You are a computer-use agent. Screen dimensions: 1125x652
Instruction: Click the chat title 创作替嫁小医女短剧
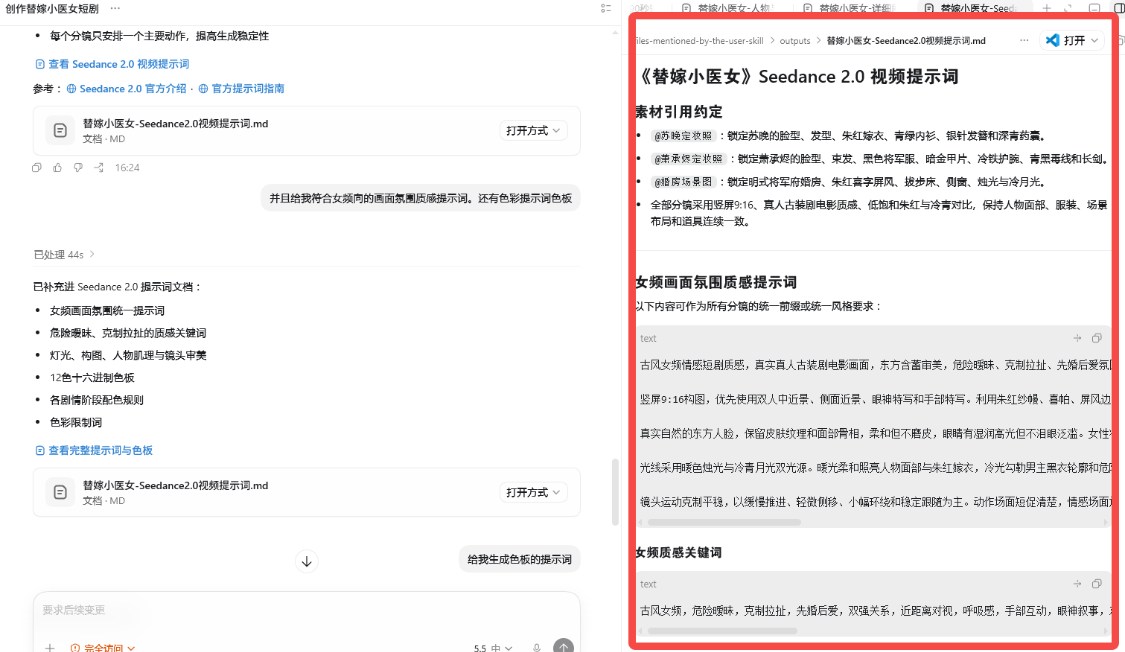(52, 9)
